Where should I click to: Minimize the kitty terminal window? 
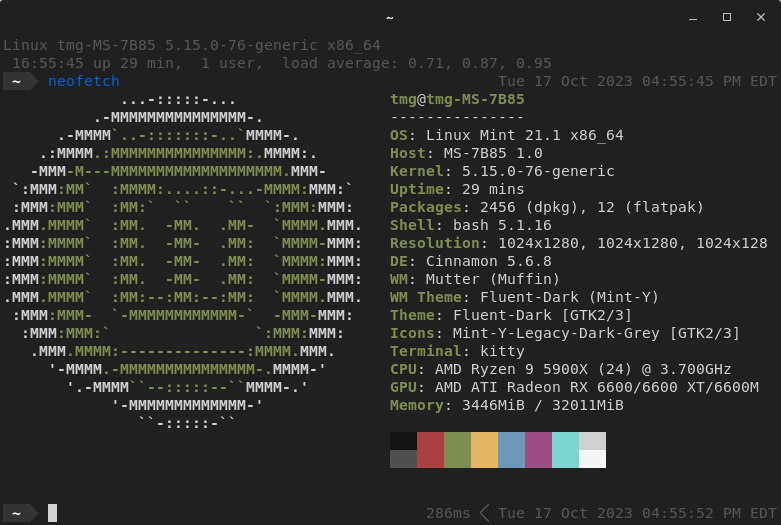(x=693, y=18)
